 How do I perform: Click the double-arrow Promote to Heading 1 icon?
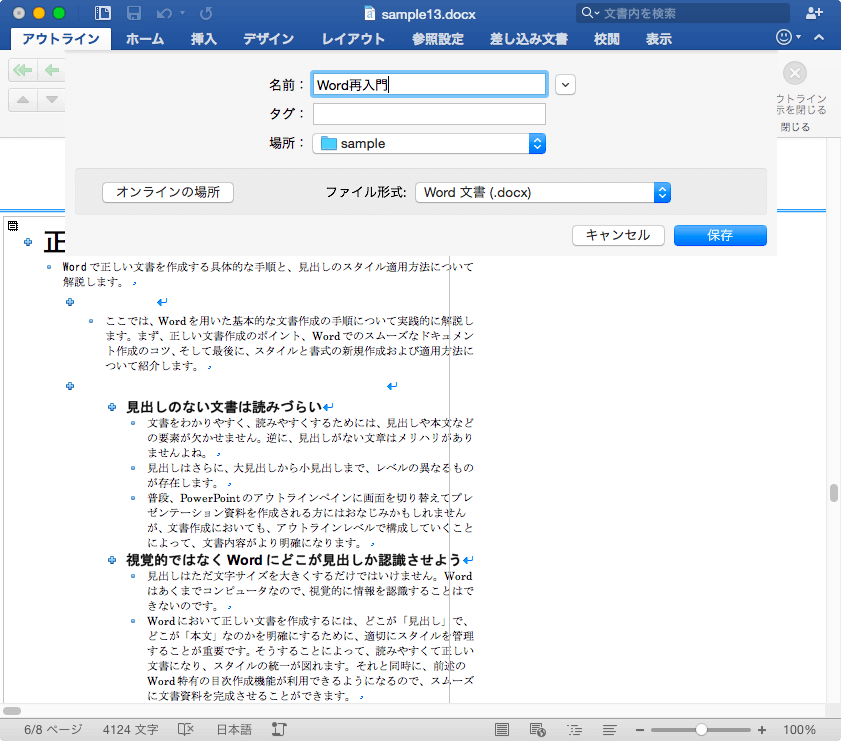point(23,70)
